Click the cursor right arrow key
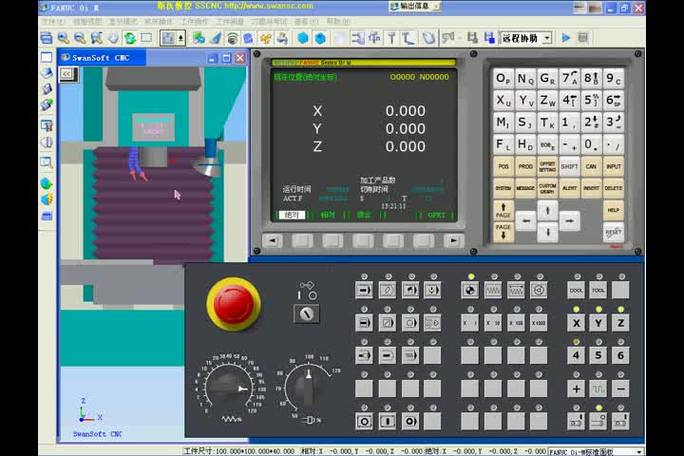The height and width of the screenshot is (456, 684). click(569, 221)
